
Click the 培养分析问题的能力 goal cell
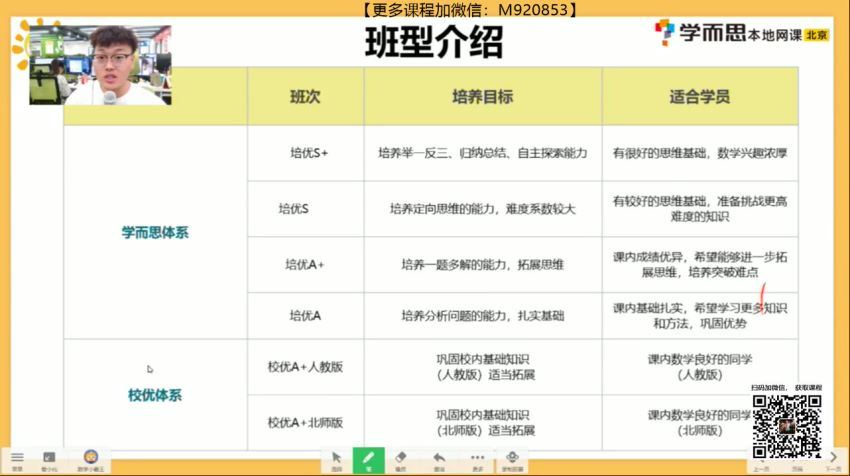(482, 316)
